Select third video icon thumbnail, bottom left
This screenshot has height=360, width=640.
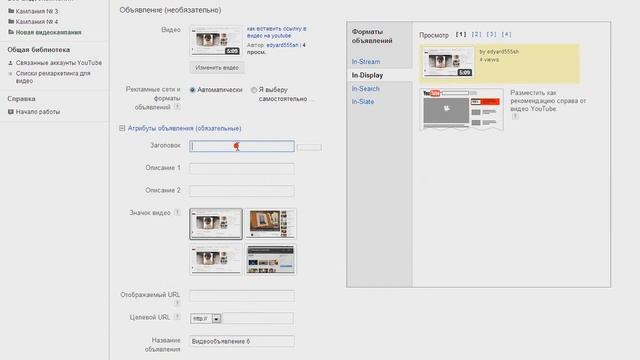point(216,260)
